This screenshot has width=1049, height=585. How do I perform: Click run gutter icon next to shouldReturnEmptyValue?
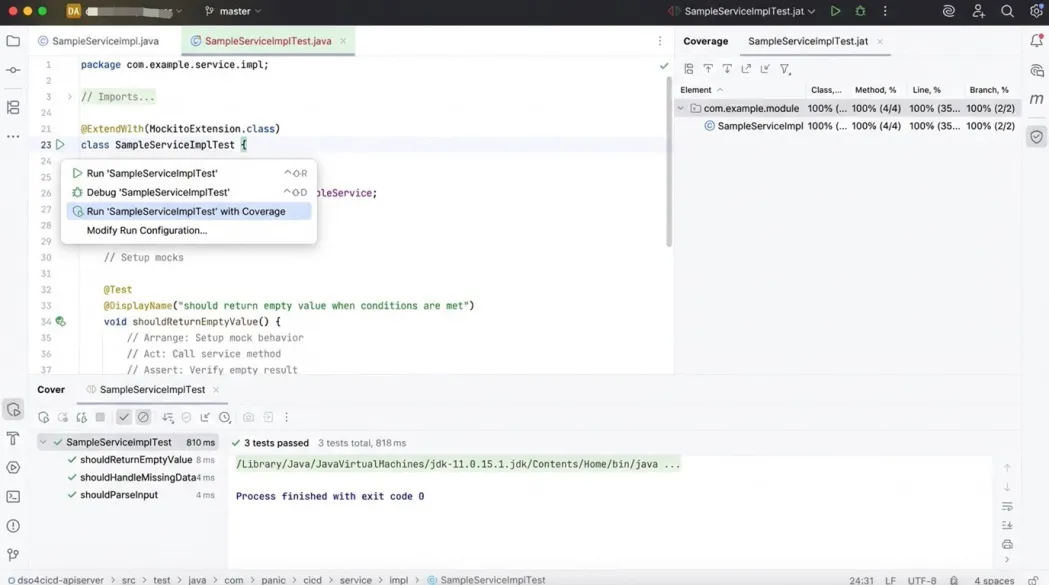[60, 322]
